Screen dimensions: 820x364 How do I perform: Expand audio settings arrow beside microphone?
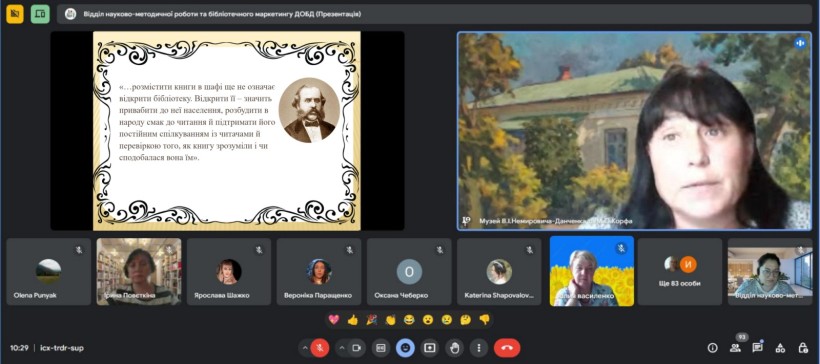click(305, 348)
